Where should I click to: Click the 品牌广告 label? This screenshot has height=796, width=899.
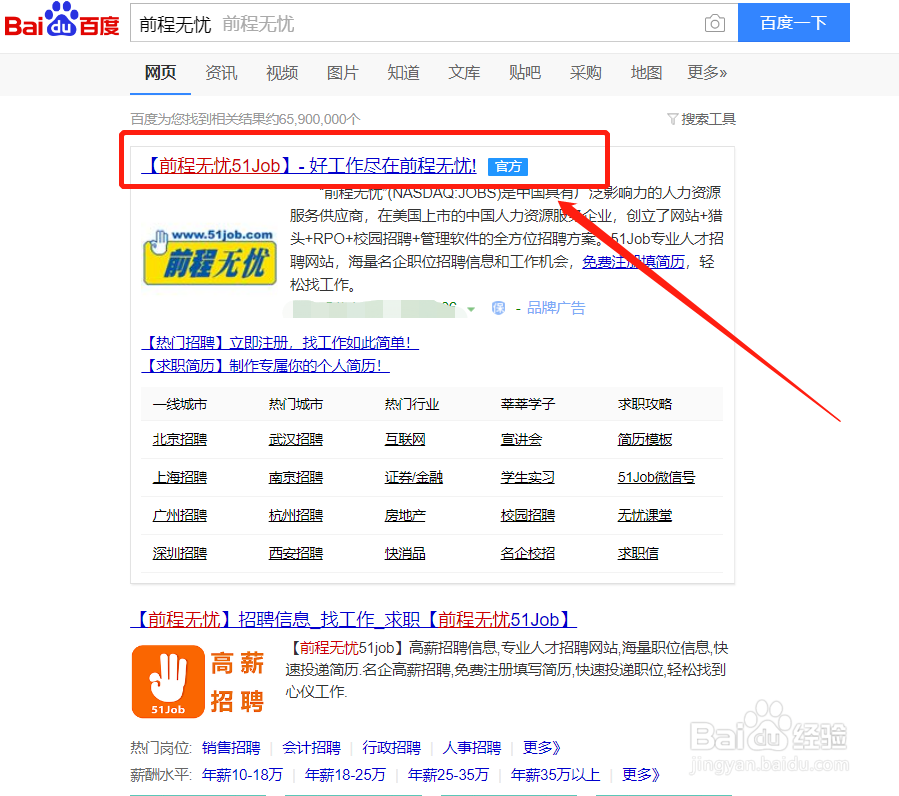click(x=556, y=308)
